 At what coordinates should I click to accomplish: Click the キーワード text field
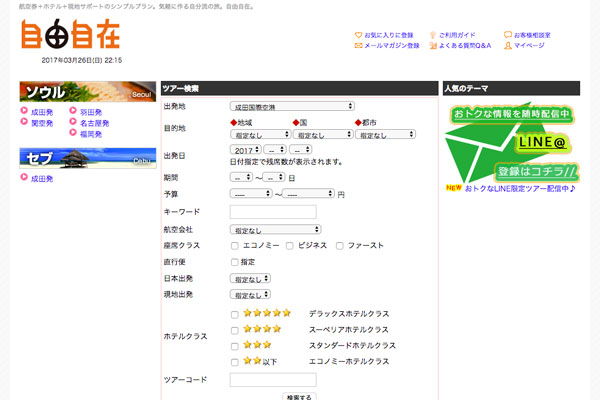coord(273,212)
